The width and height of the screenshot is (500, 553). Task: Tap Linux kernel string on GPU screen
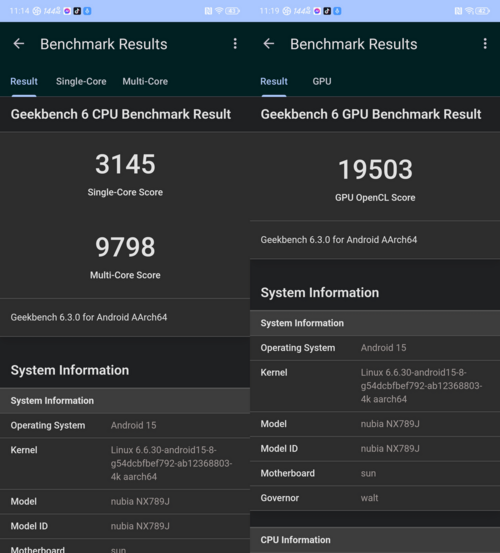point(421,386)
